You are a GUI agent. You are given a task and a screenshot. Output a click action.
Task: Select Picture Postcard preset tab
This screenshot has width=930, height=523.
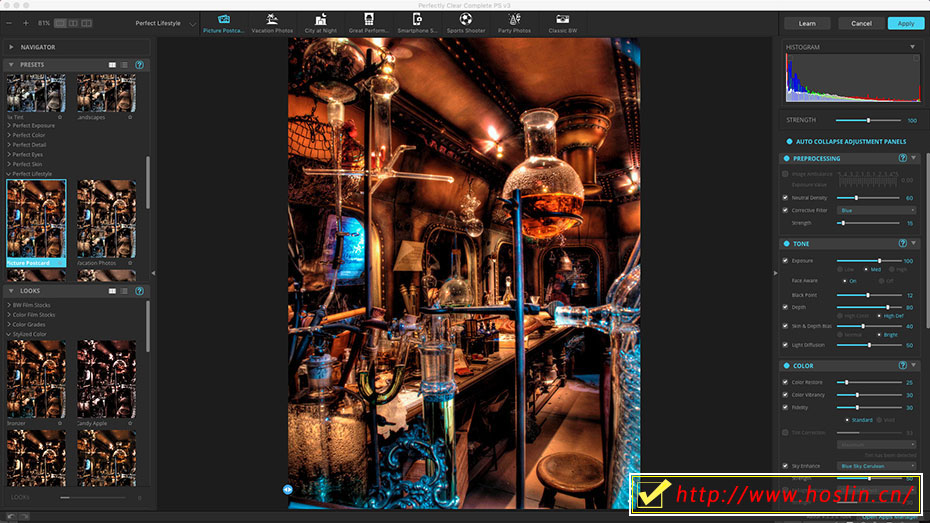(224, 24)
